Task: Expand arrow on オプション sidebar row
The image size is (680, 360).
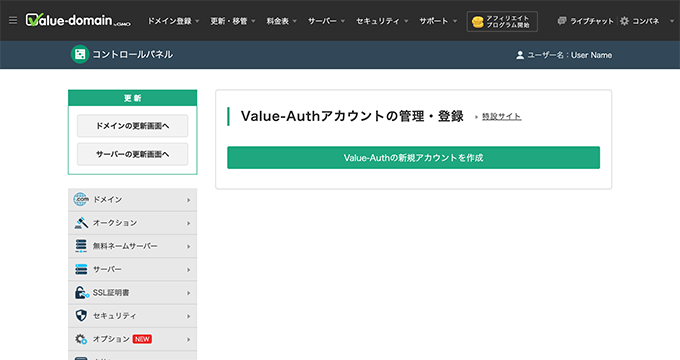Action: (189, 339)
